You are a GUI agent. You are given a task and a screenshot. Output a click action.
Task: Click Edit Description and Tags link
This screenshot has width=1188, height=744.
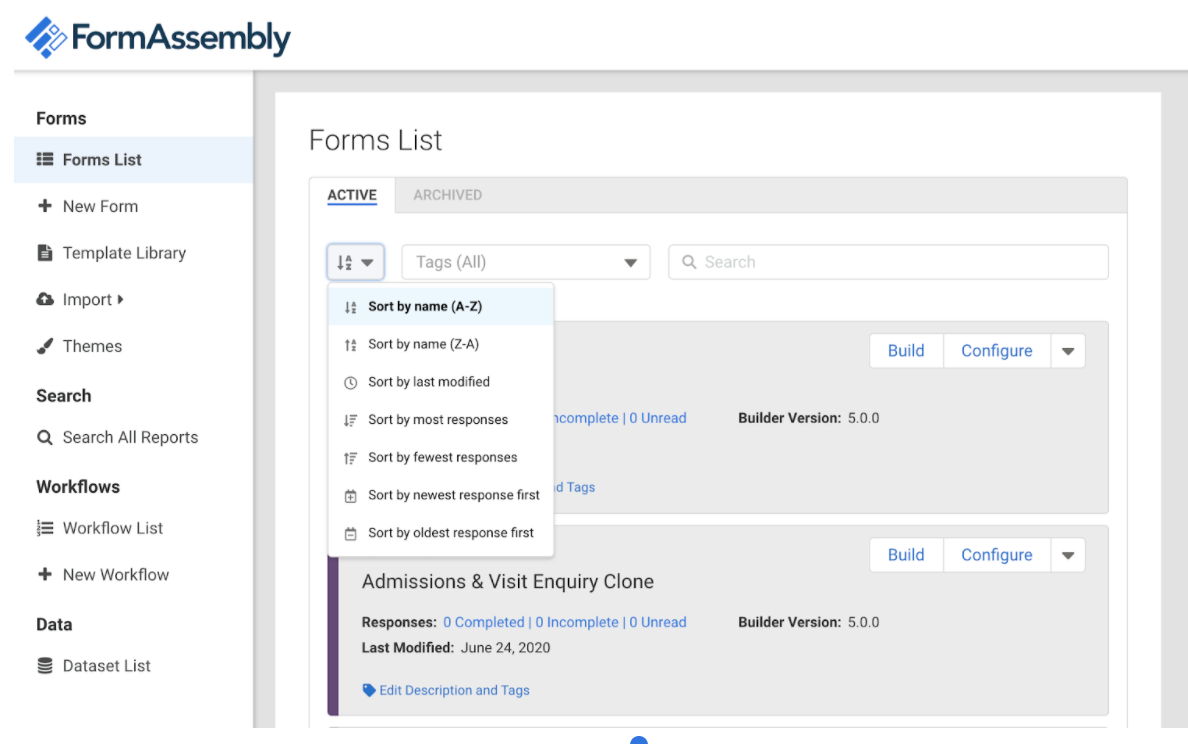point(454,690)
